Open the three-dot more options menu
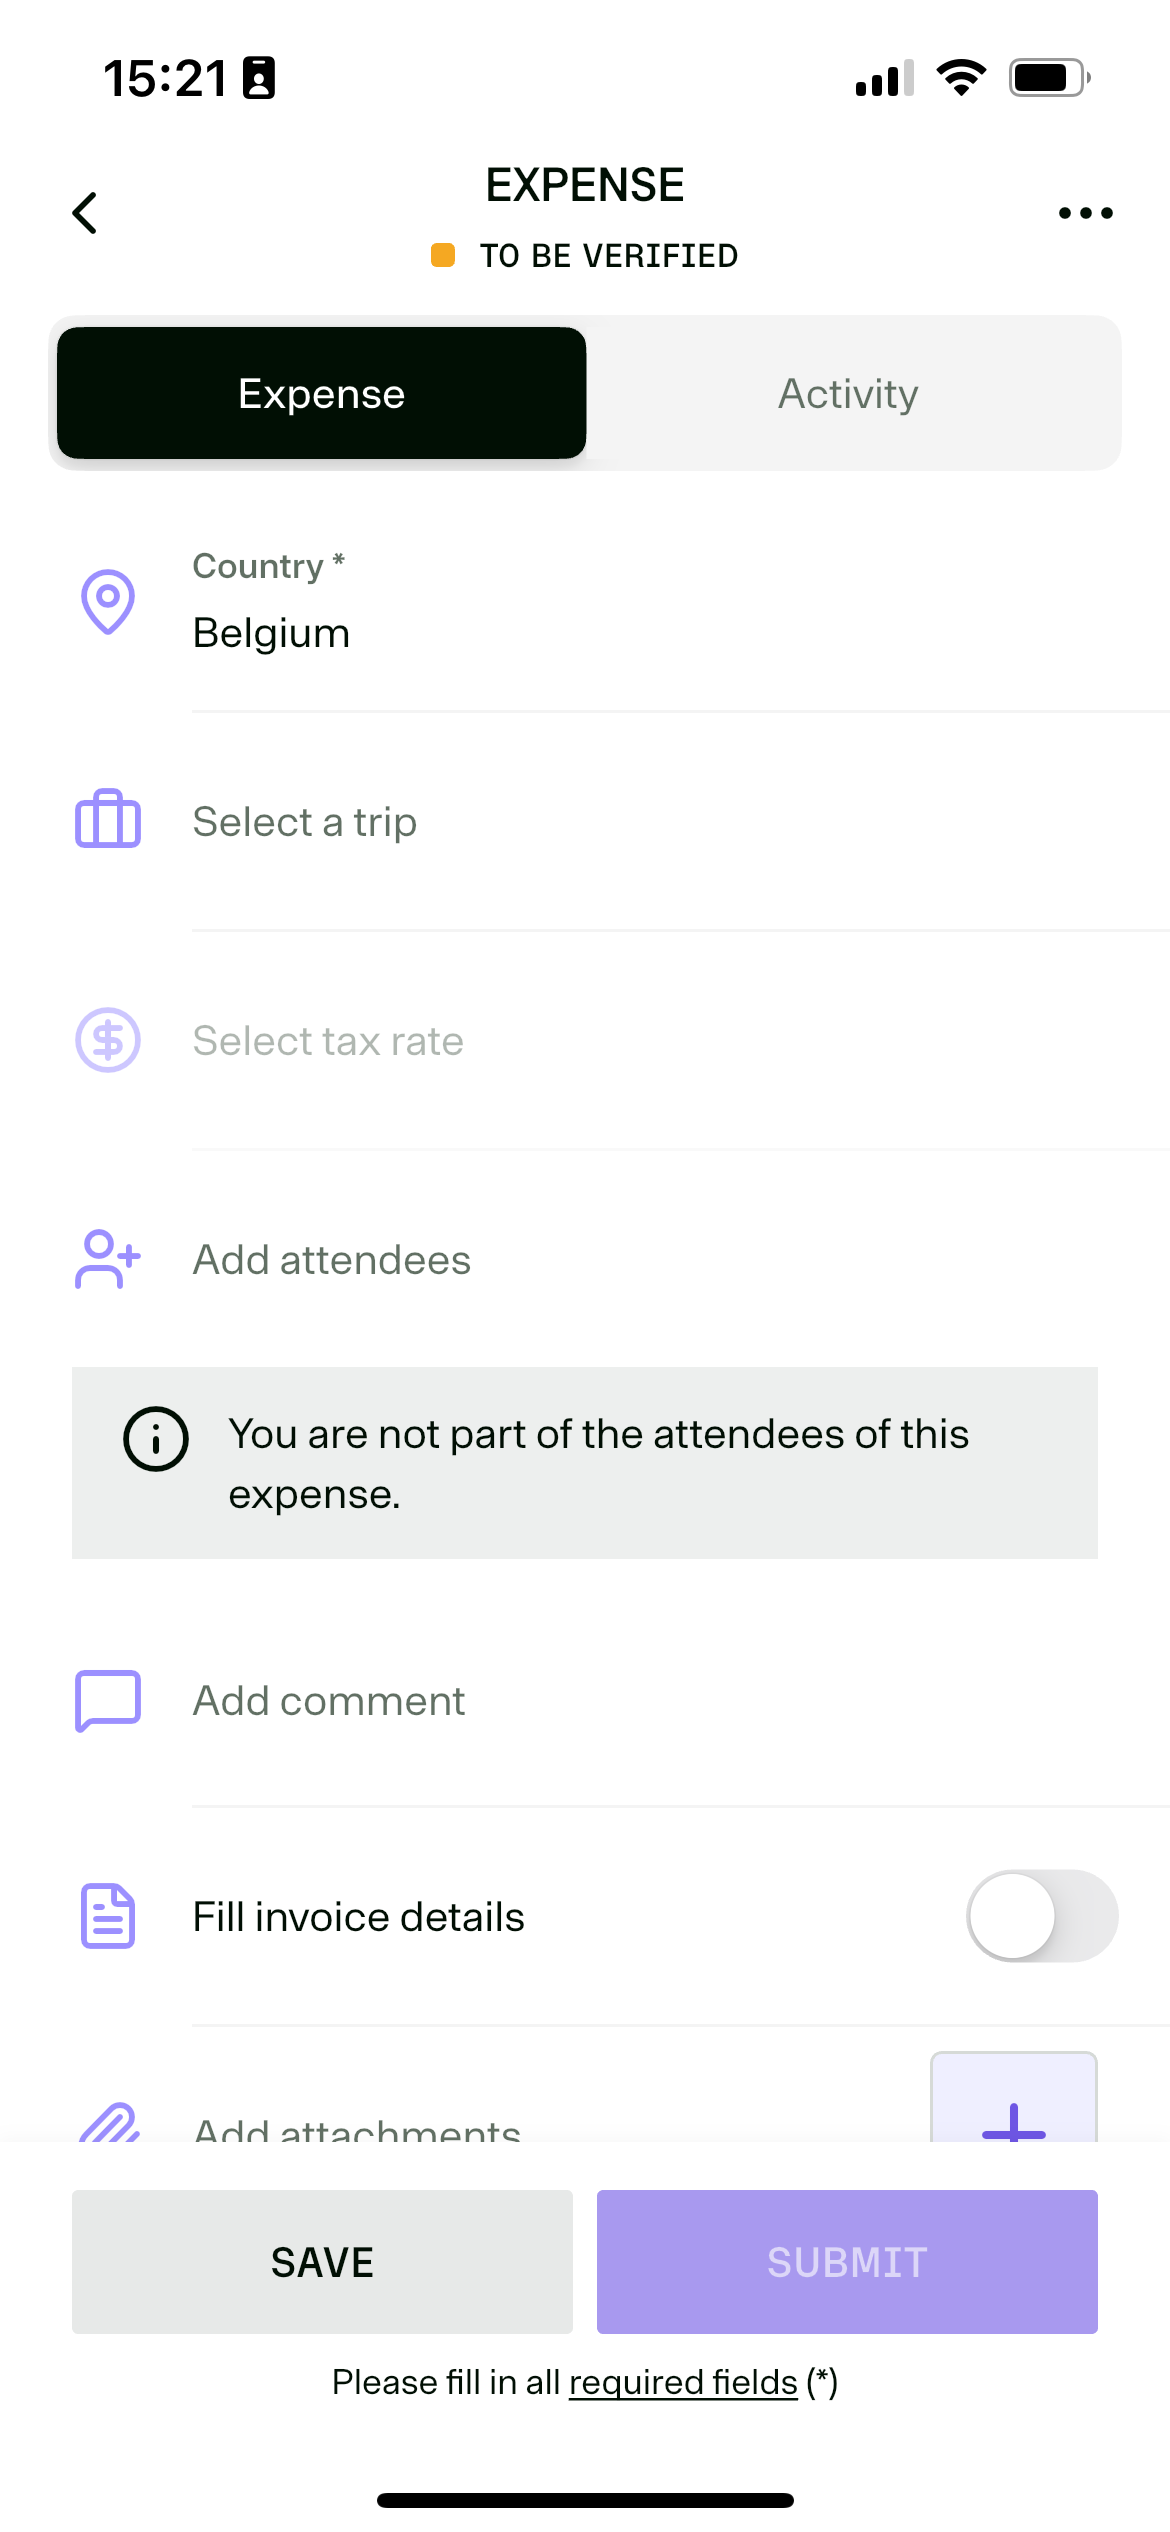 click(x=1085, y=213)
